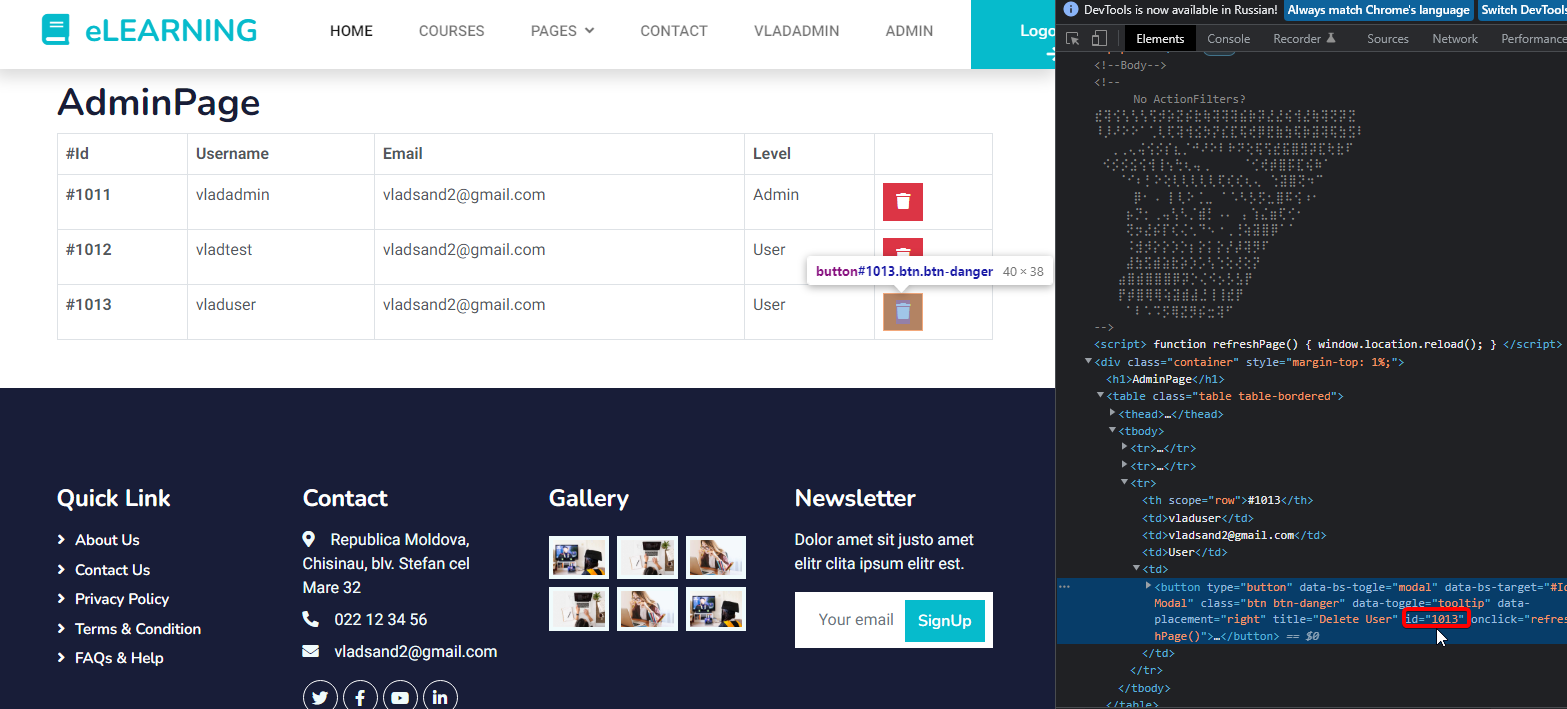1567x709 pixels.
Task: Select the script refreshPage line in DevTools
Action: 1327,344
